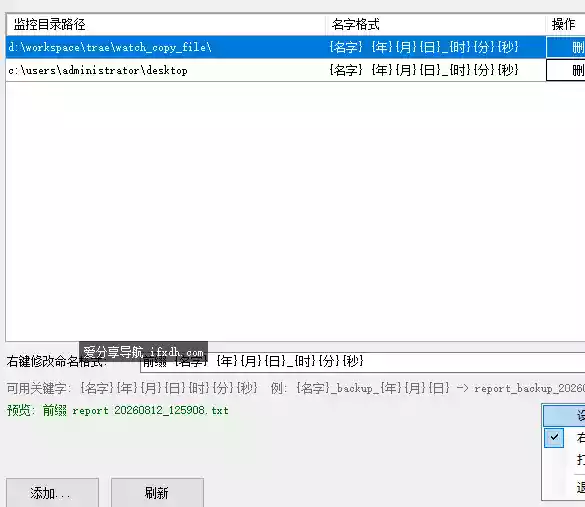Image resolution: width=585 pixels, height=507 pixels.
Task: Delete the d:\workspace\trae\watch_copy_file\ row entry
Action: click(566, 47)
